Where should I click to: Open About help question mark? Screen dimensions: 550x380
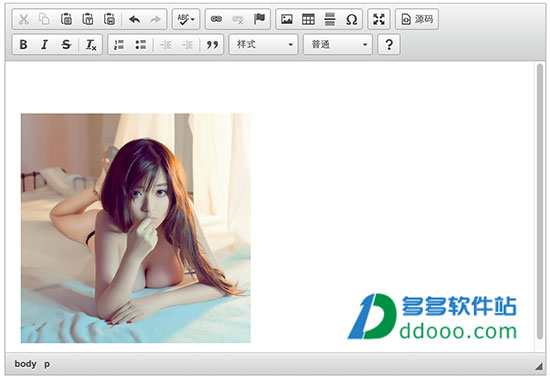point(389,44)
